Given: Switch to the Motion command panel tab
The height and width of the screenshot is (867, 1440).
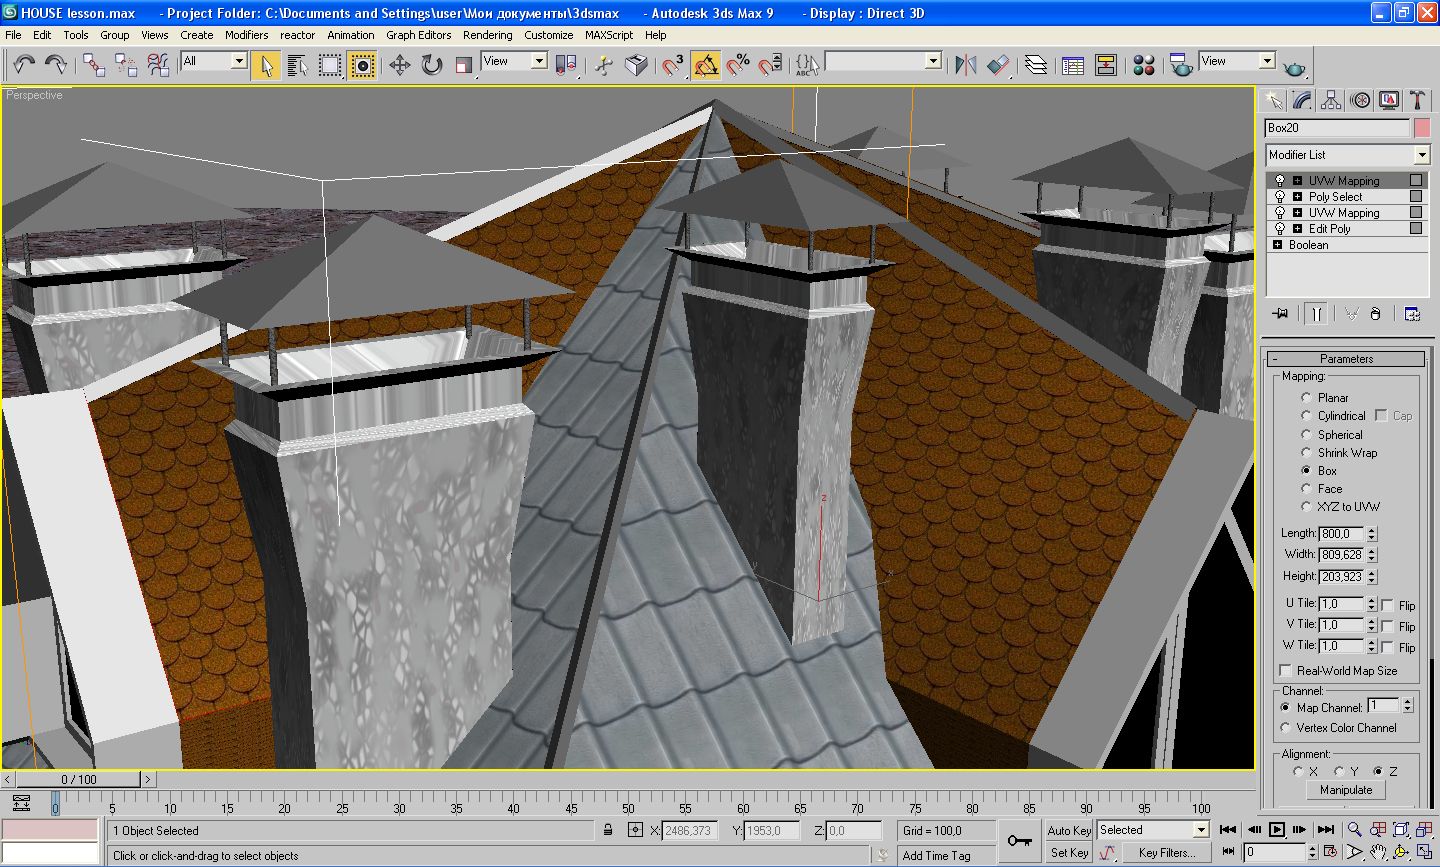Looking at the screenshot, I should pos(1360,100).
